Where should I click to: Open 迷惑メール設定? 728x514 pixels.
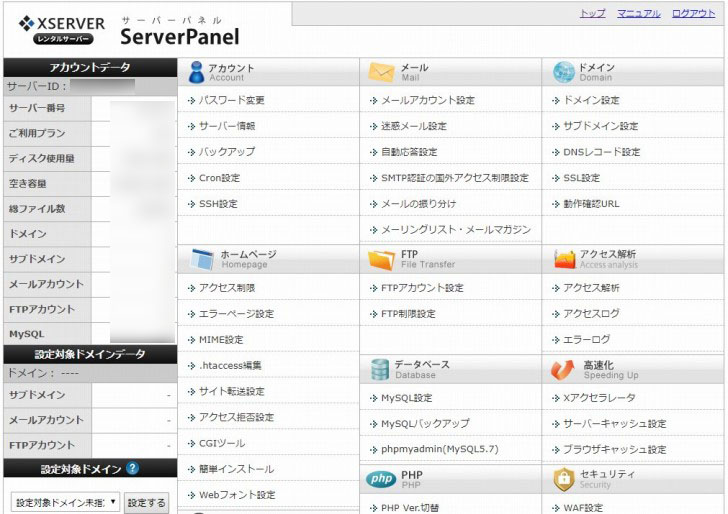[414, 126]
